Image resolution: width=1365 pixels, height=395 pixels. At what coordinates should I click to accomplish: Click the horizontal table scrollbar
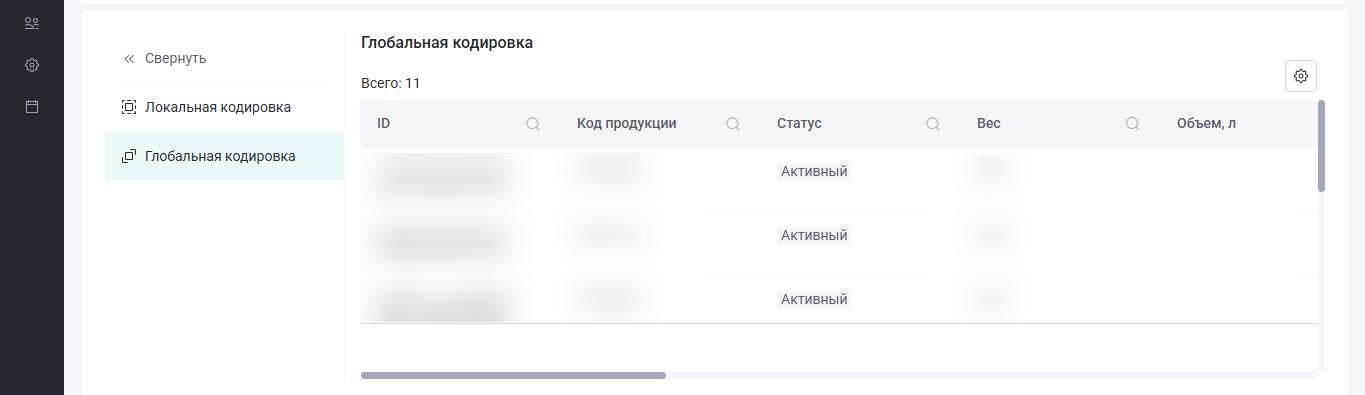(513, 376)
